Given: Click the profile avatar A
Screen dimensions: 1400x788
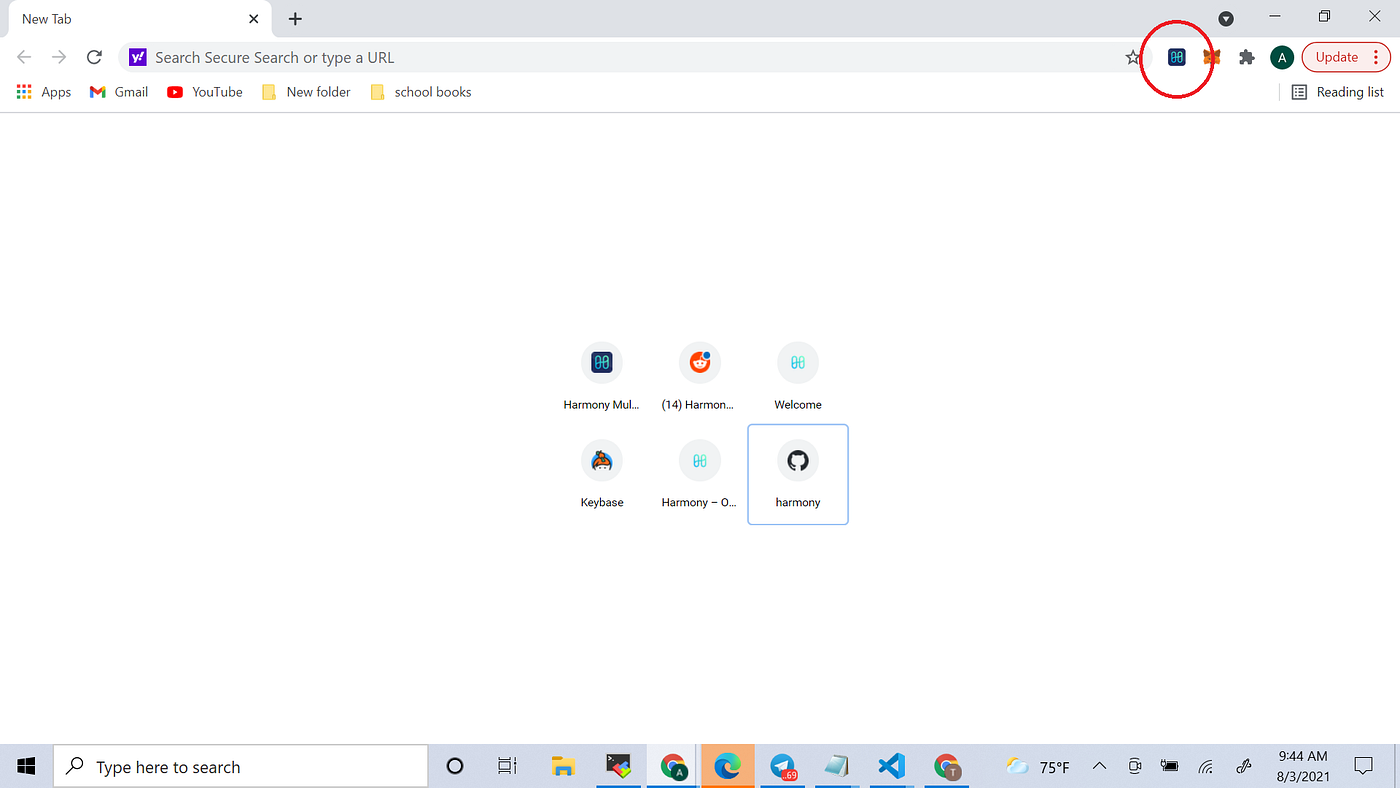Looking at the screenshot, I should point(1281,57).
